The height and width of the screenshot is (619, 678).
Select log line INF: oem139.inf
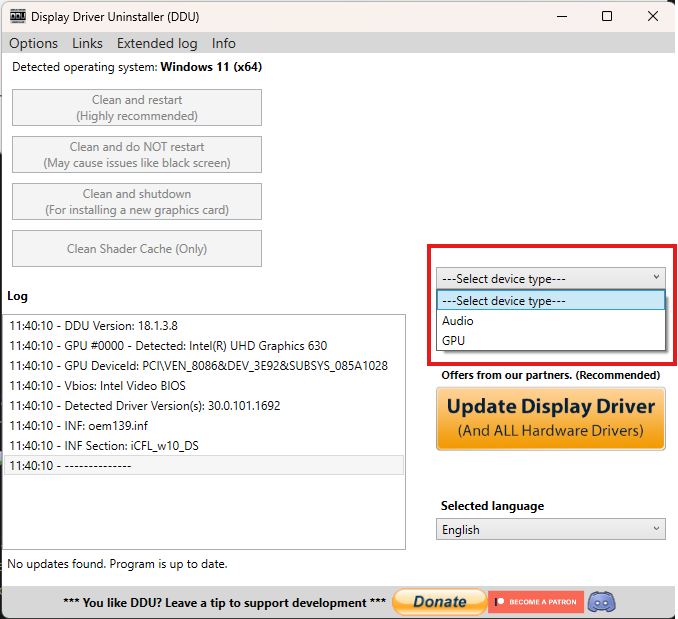pyautogui.click(x=204, y=426)
